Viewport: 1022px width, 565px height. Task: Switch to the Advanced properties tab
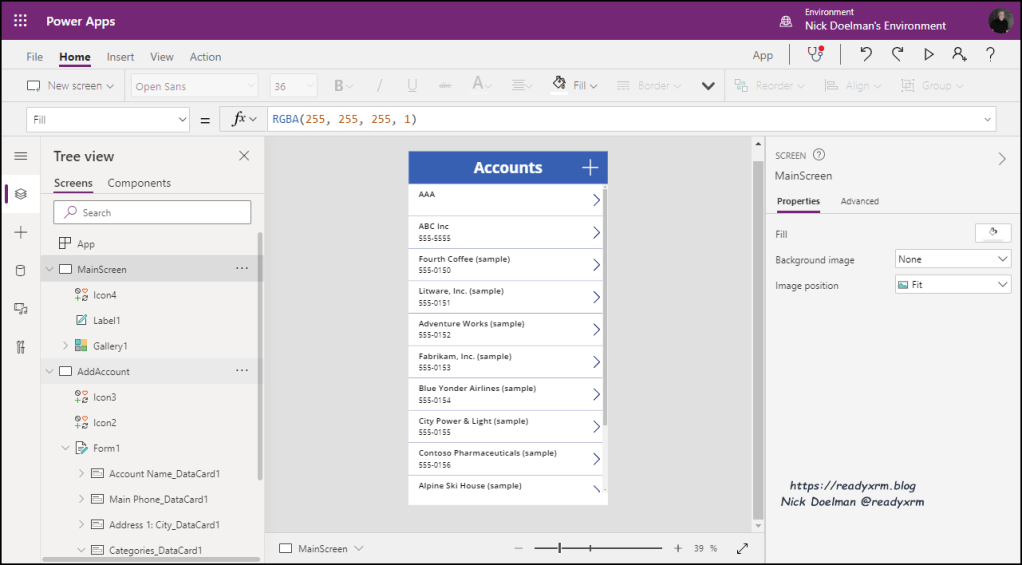(x=859, y=201)
